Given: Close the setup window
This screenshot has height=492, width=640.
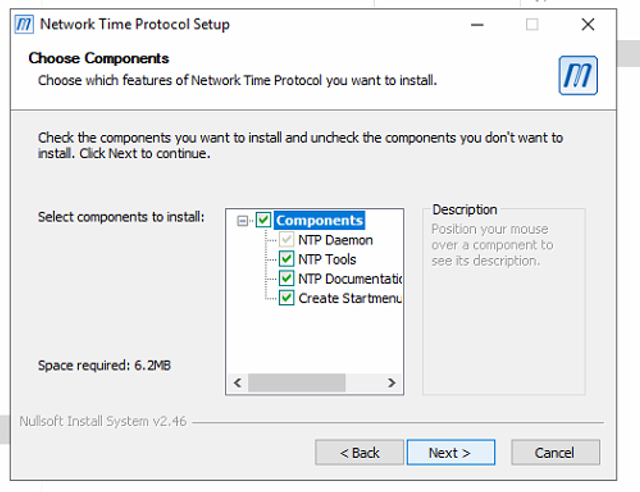Looking at the screenshot, I should coord(588,24).
